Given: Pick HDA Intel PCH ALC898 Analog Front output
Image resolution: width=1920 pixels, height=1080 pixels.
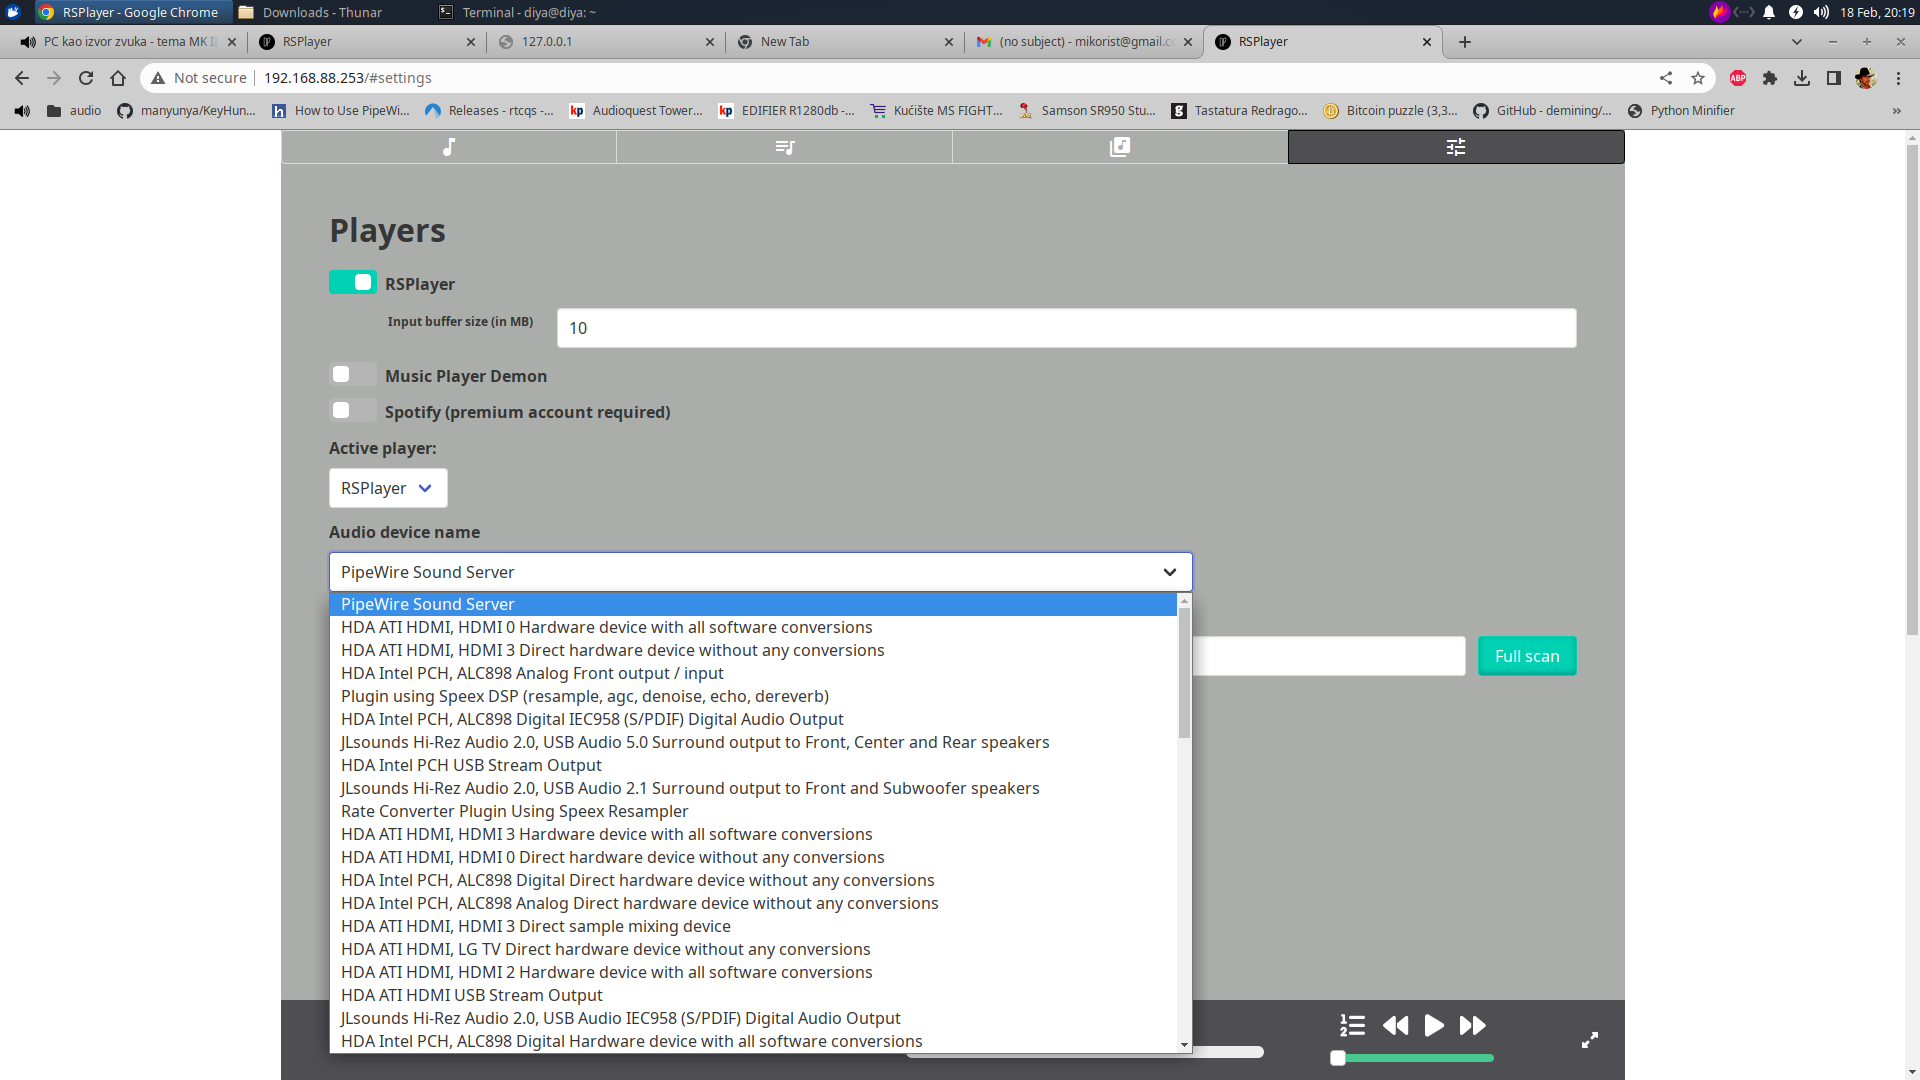Looking at the screenshot, I should (753, 673).
